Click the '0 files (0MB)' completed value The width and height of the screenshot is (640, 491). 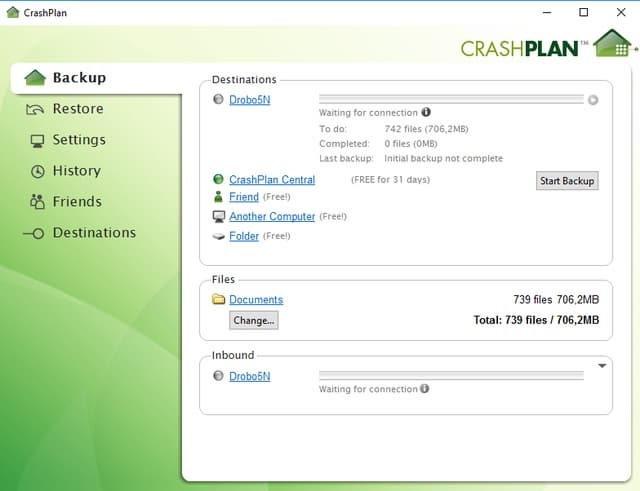(411, 144)
